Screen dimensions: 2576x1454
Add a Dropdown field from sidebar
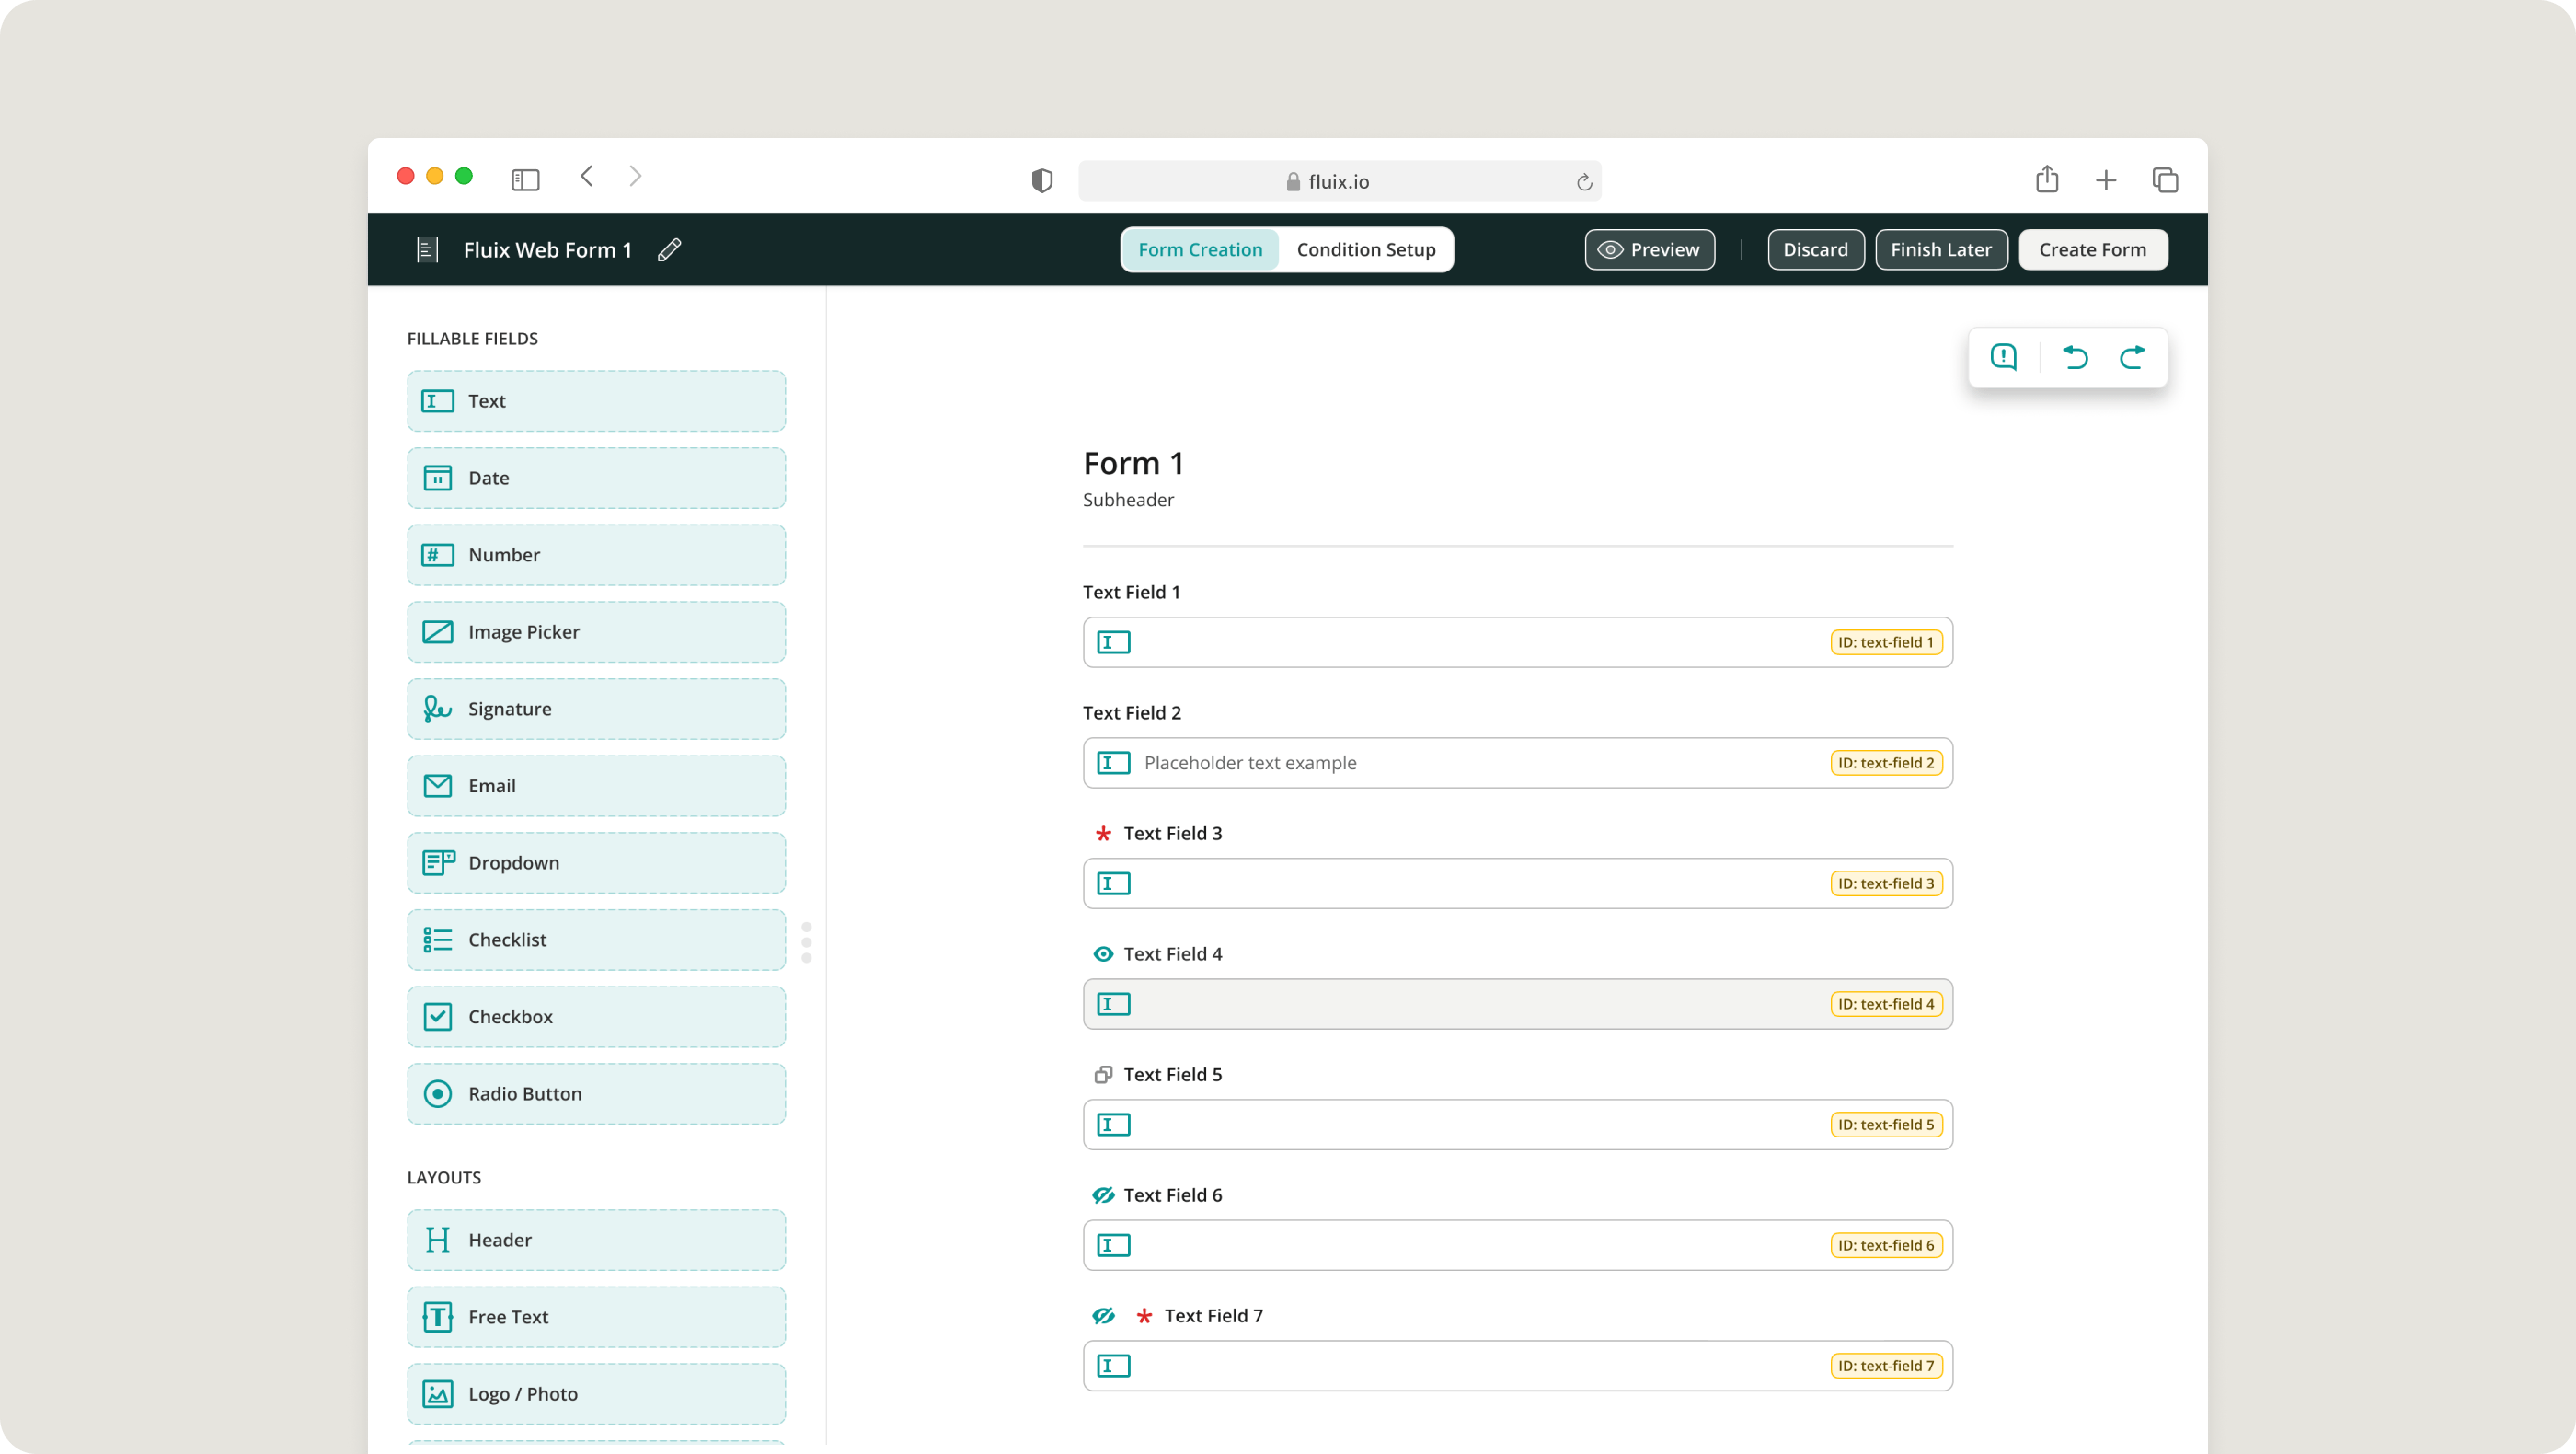(596, 863)
